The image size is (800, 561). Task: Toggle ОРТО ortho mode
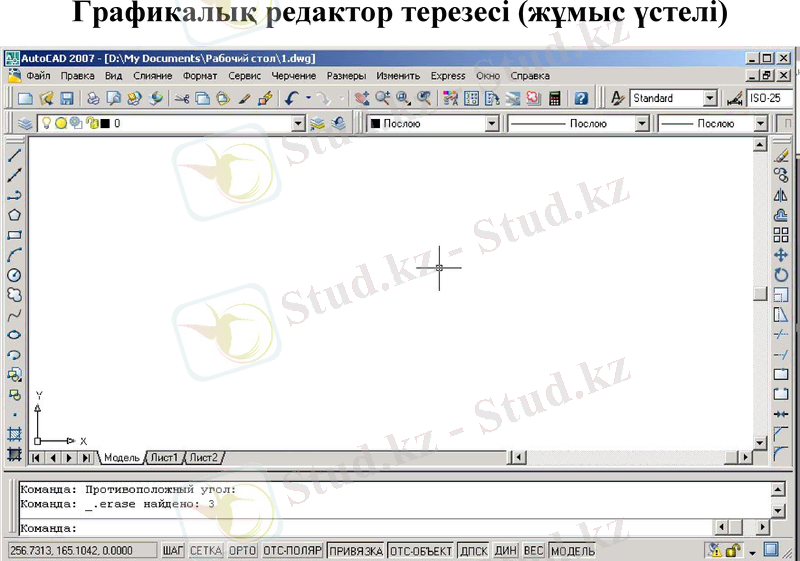(242, 551)
